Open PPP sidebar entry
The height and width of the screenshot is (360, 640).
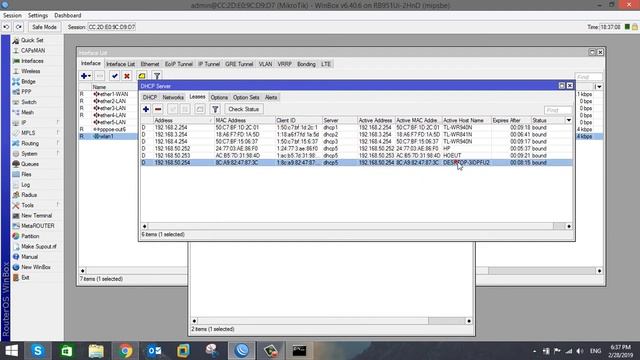click(26, 92)
